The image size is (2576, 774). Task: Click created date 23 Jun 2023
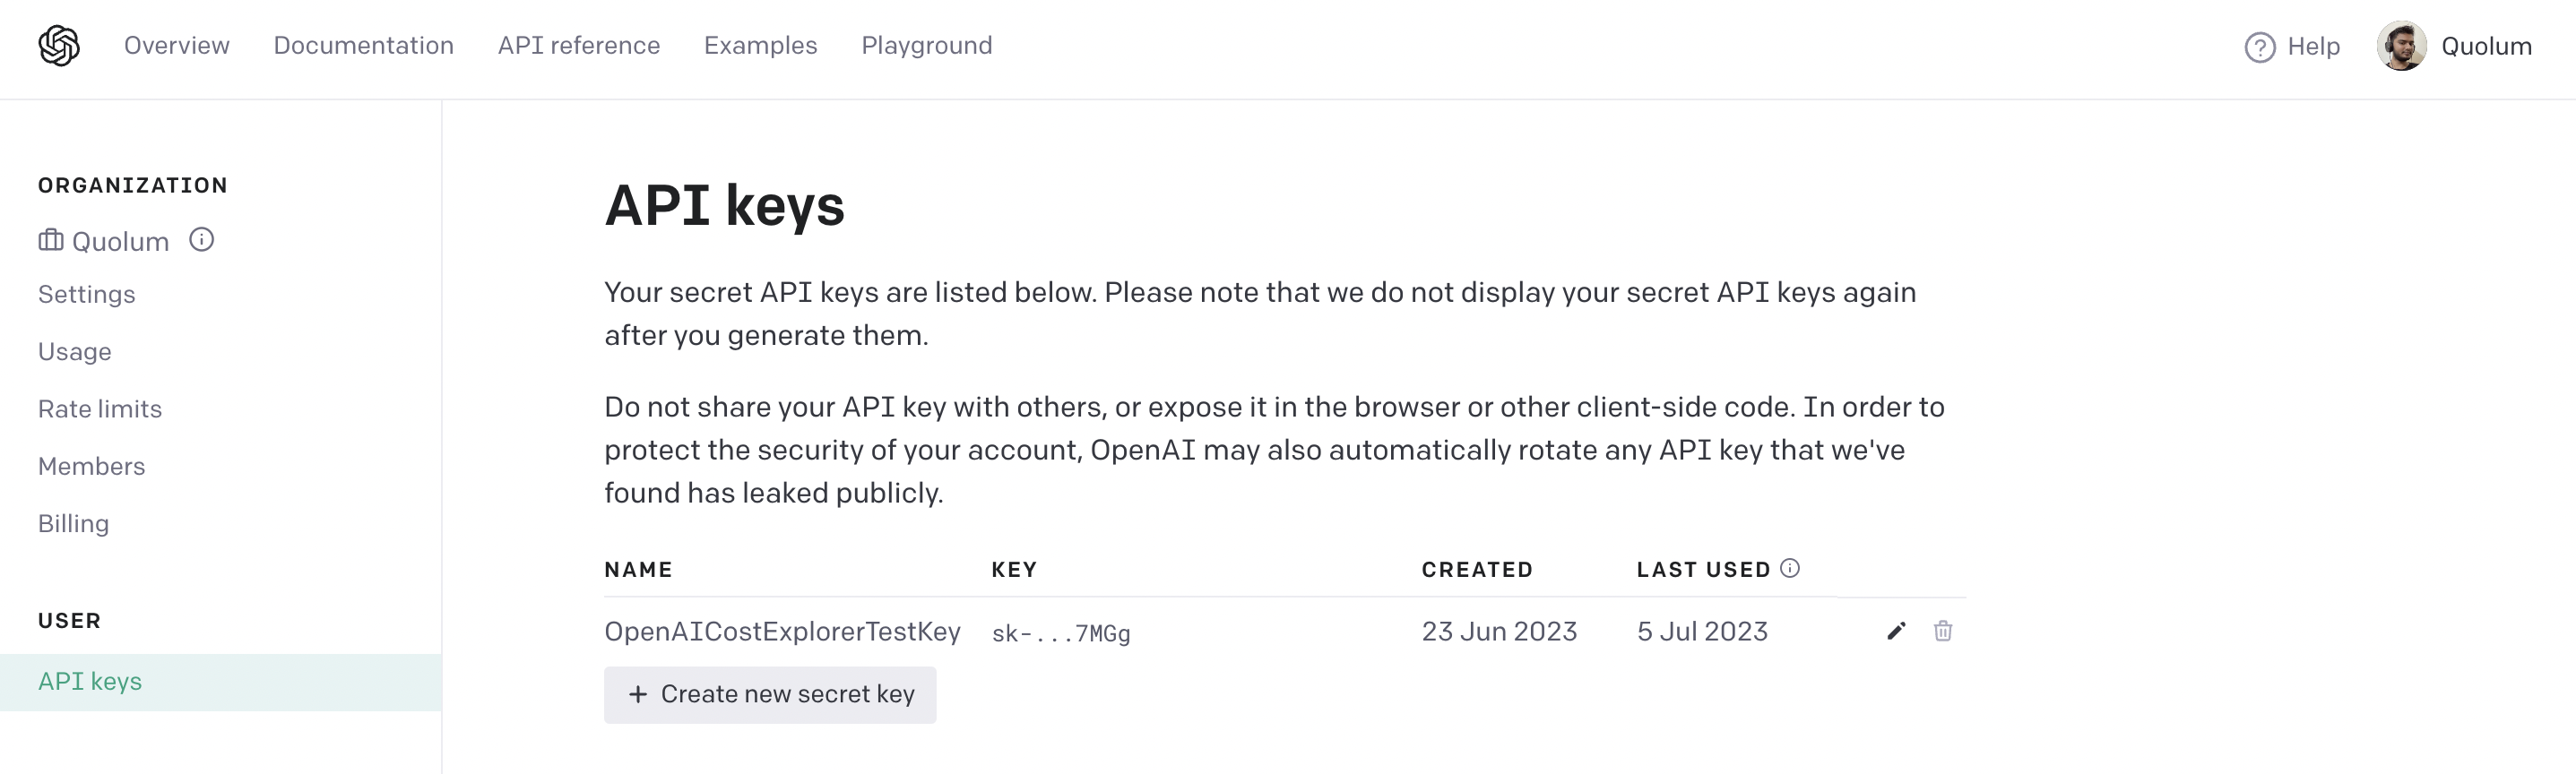(1499, 632)
